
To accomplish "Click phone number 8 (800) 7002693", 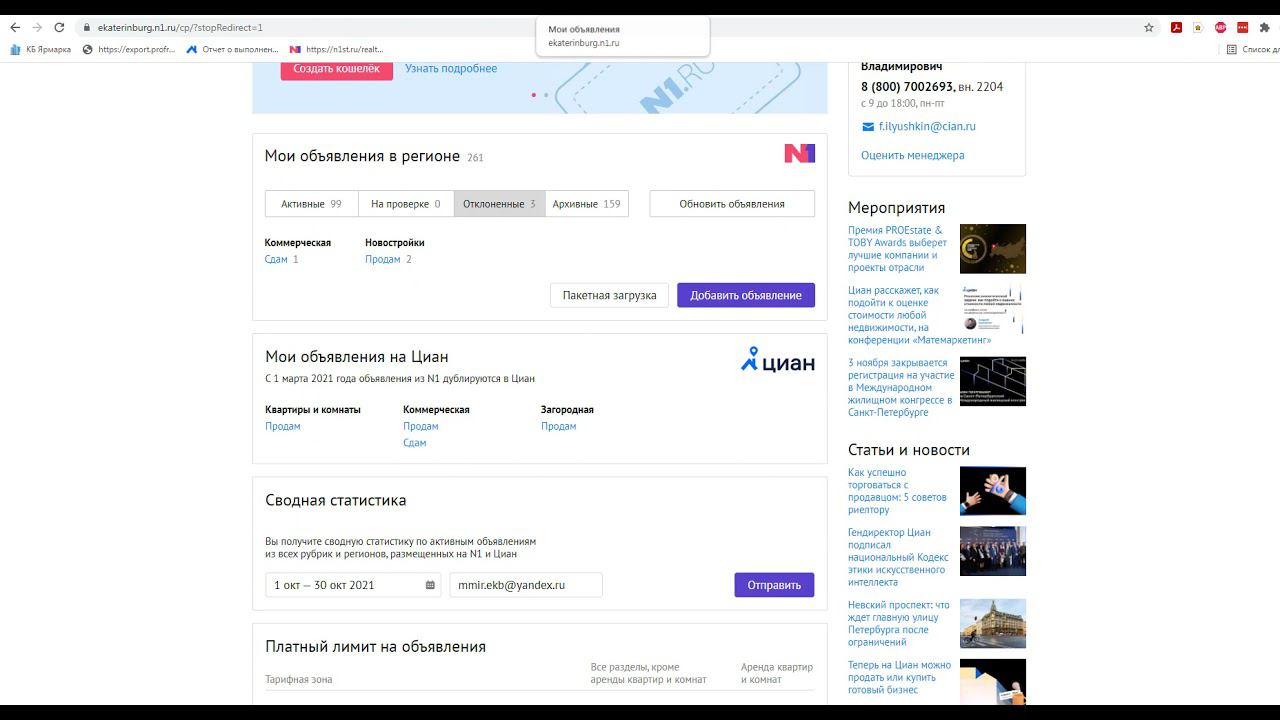I will pyautogui.click(x=907, y=87).
